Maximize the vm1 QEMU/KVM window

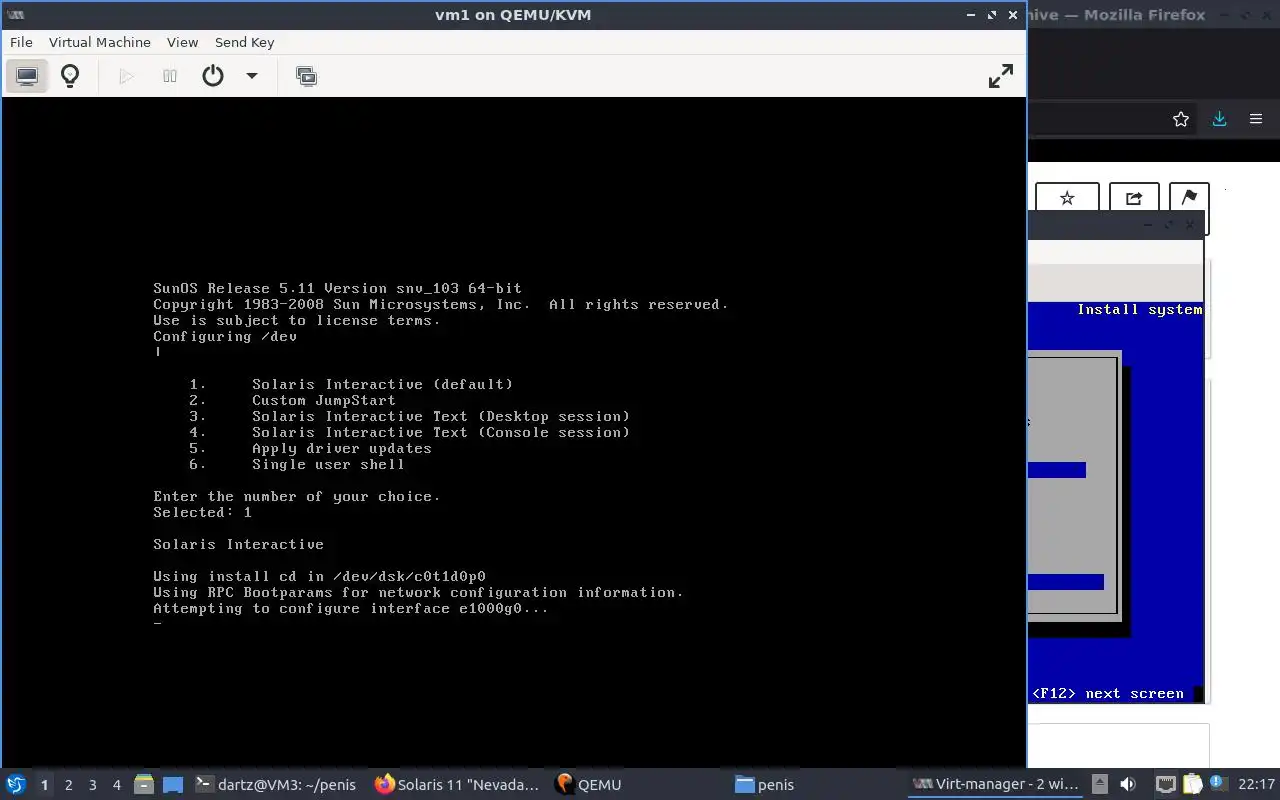[x=992, y=15]
